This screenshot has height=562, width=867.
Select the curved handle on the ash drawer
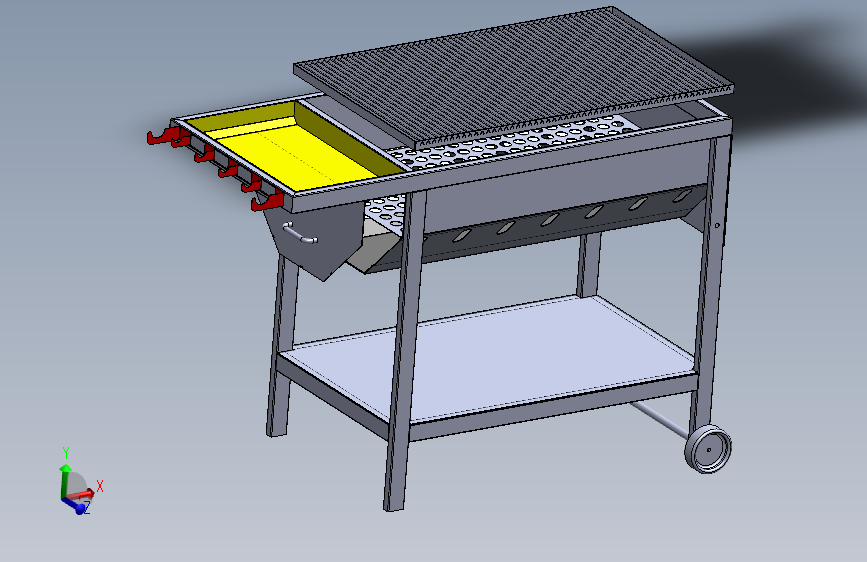300,233
